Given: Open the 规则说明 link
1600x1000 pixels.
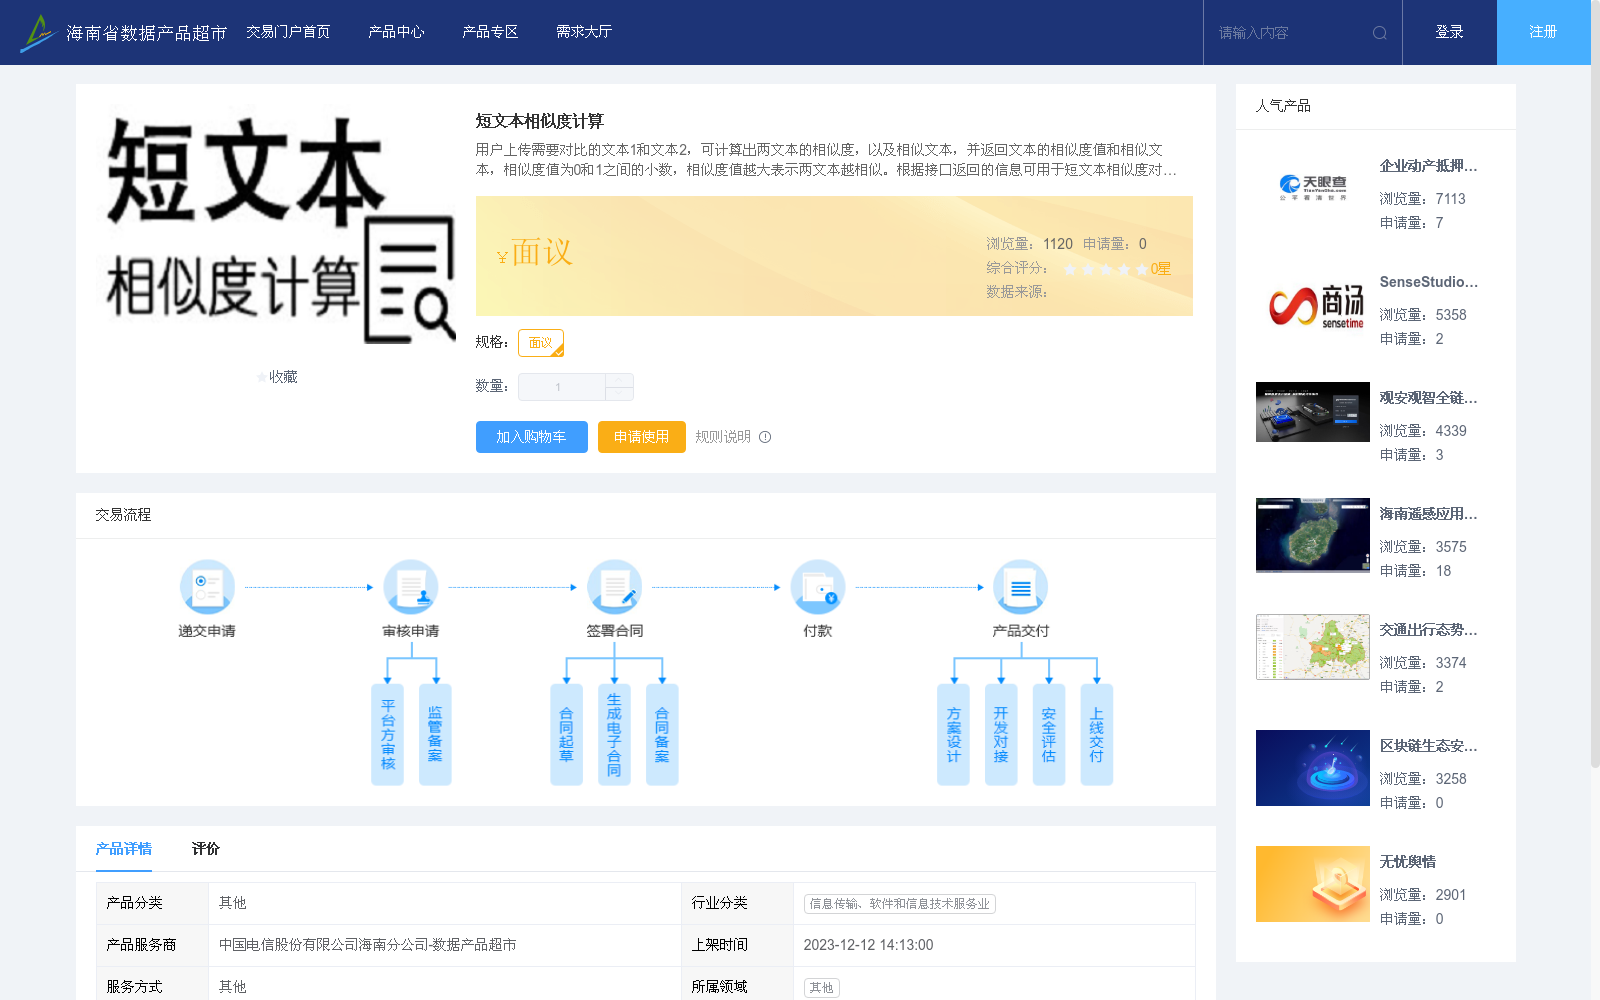Looking at the screenshot, I should (x=723, y=437).
